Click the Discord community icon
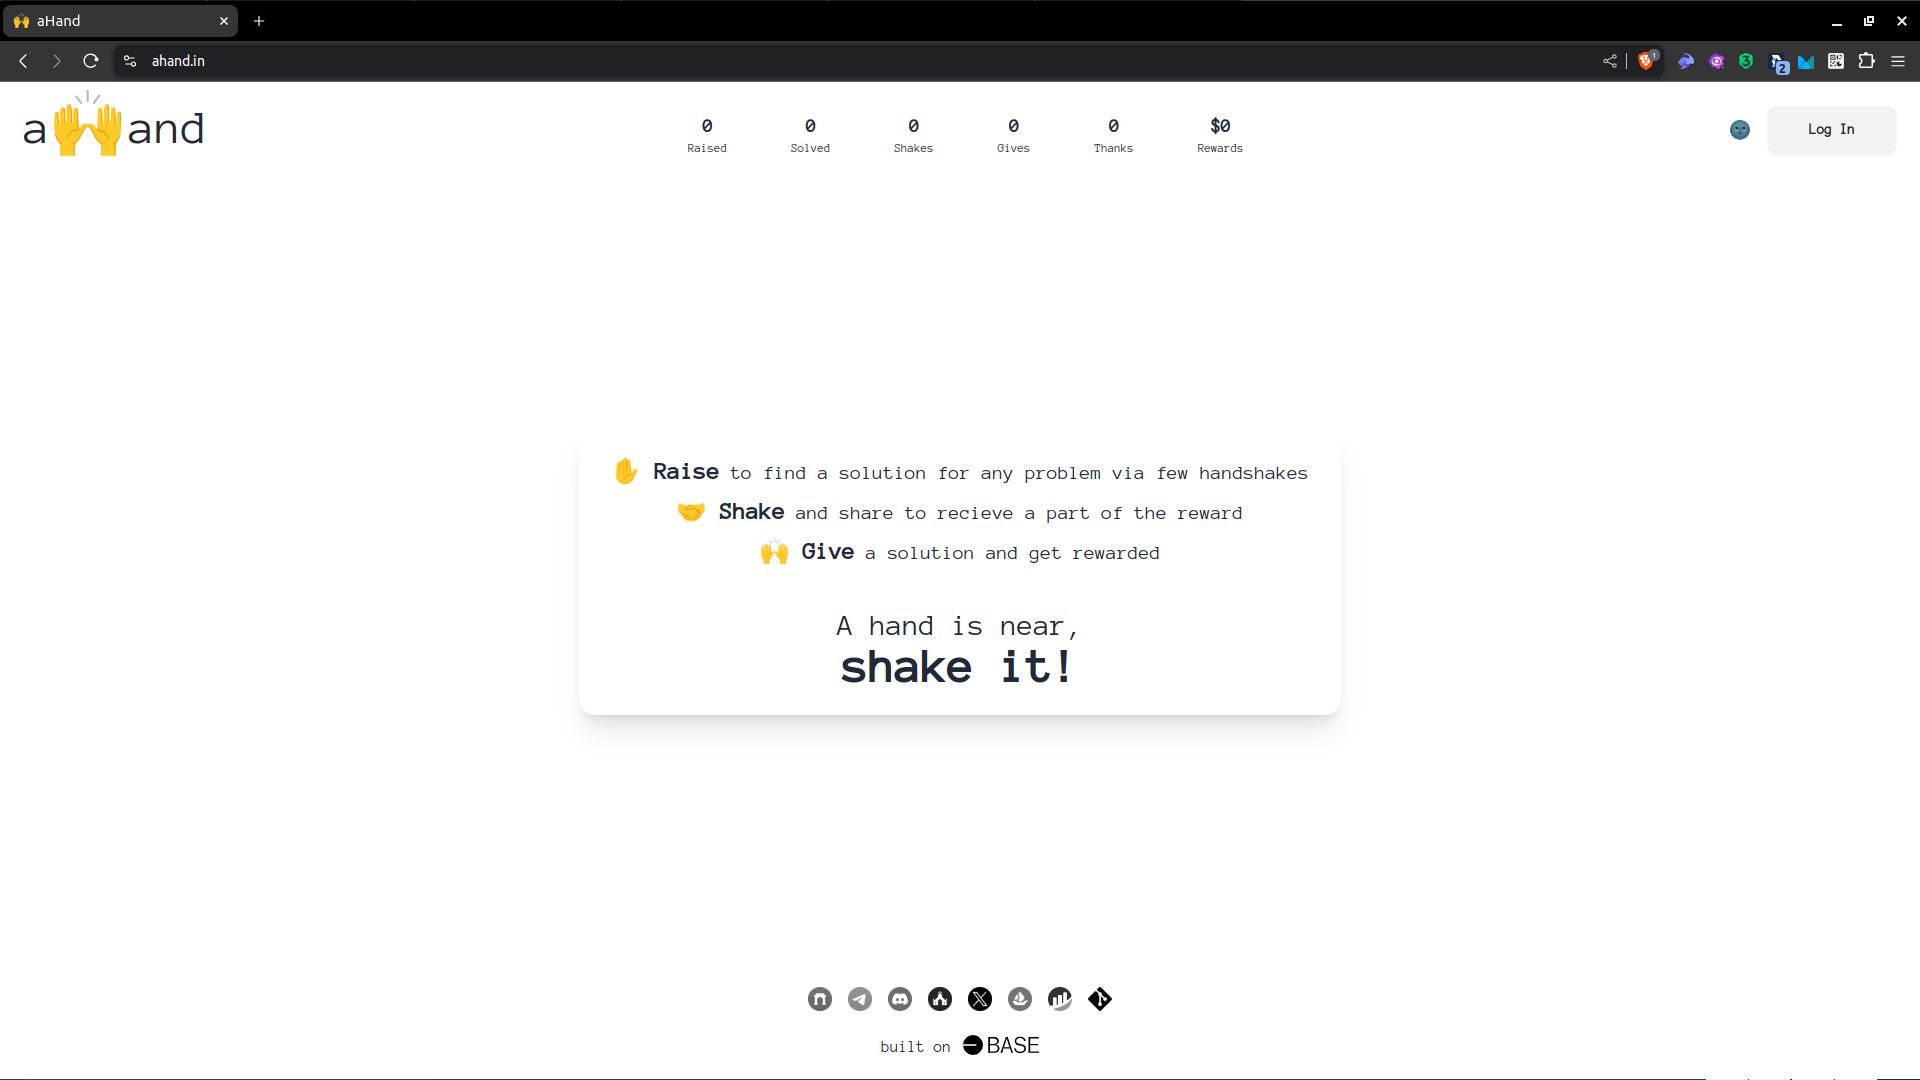Screen dimensions: 1920x1080 point(899,998)
